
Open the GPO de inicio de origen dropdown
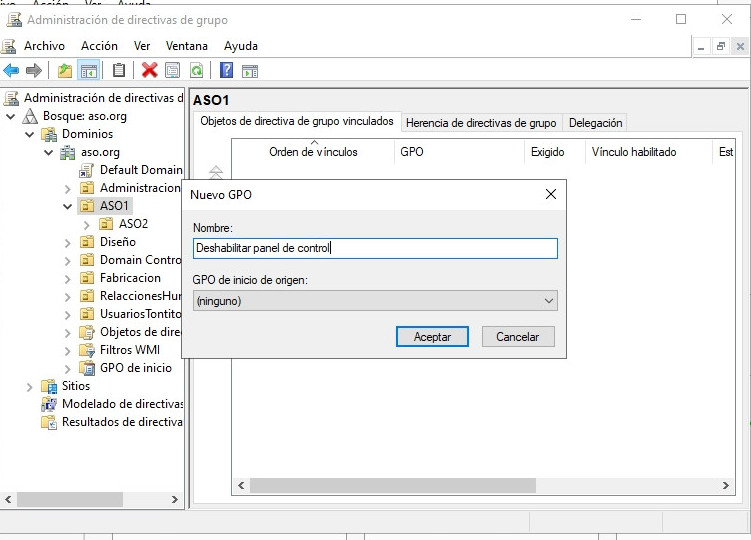click(x=375, y=300)
